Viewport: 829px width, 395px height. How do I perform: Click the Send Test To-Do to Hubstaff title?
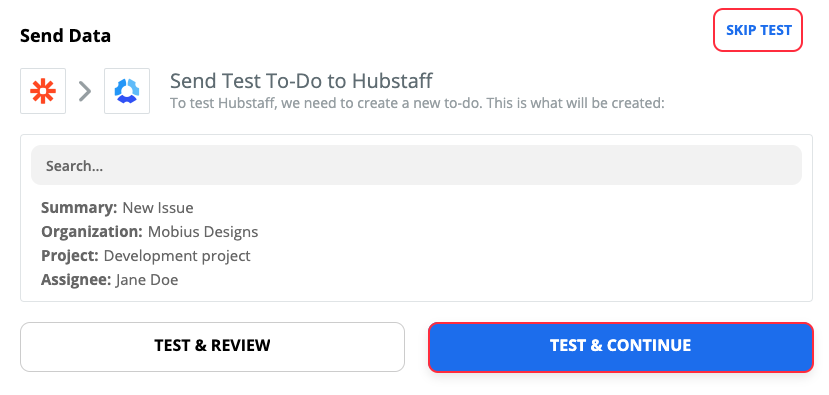click(301, 81)
